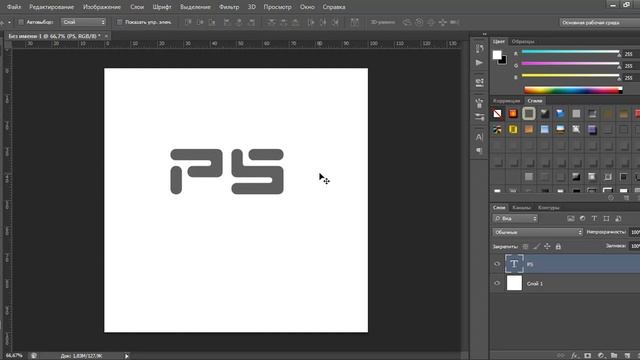
Task: Click the color spectrum ramp
Action: [x=573, y=91]
